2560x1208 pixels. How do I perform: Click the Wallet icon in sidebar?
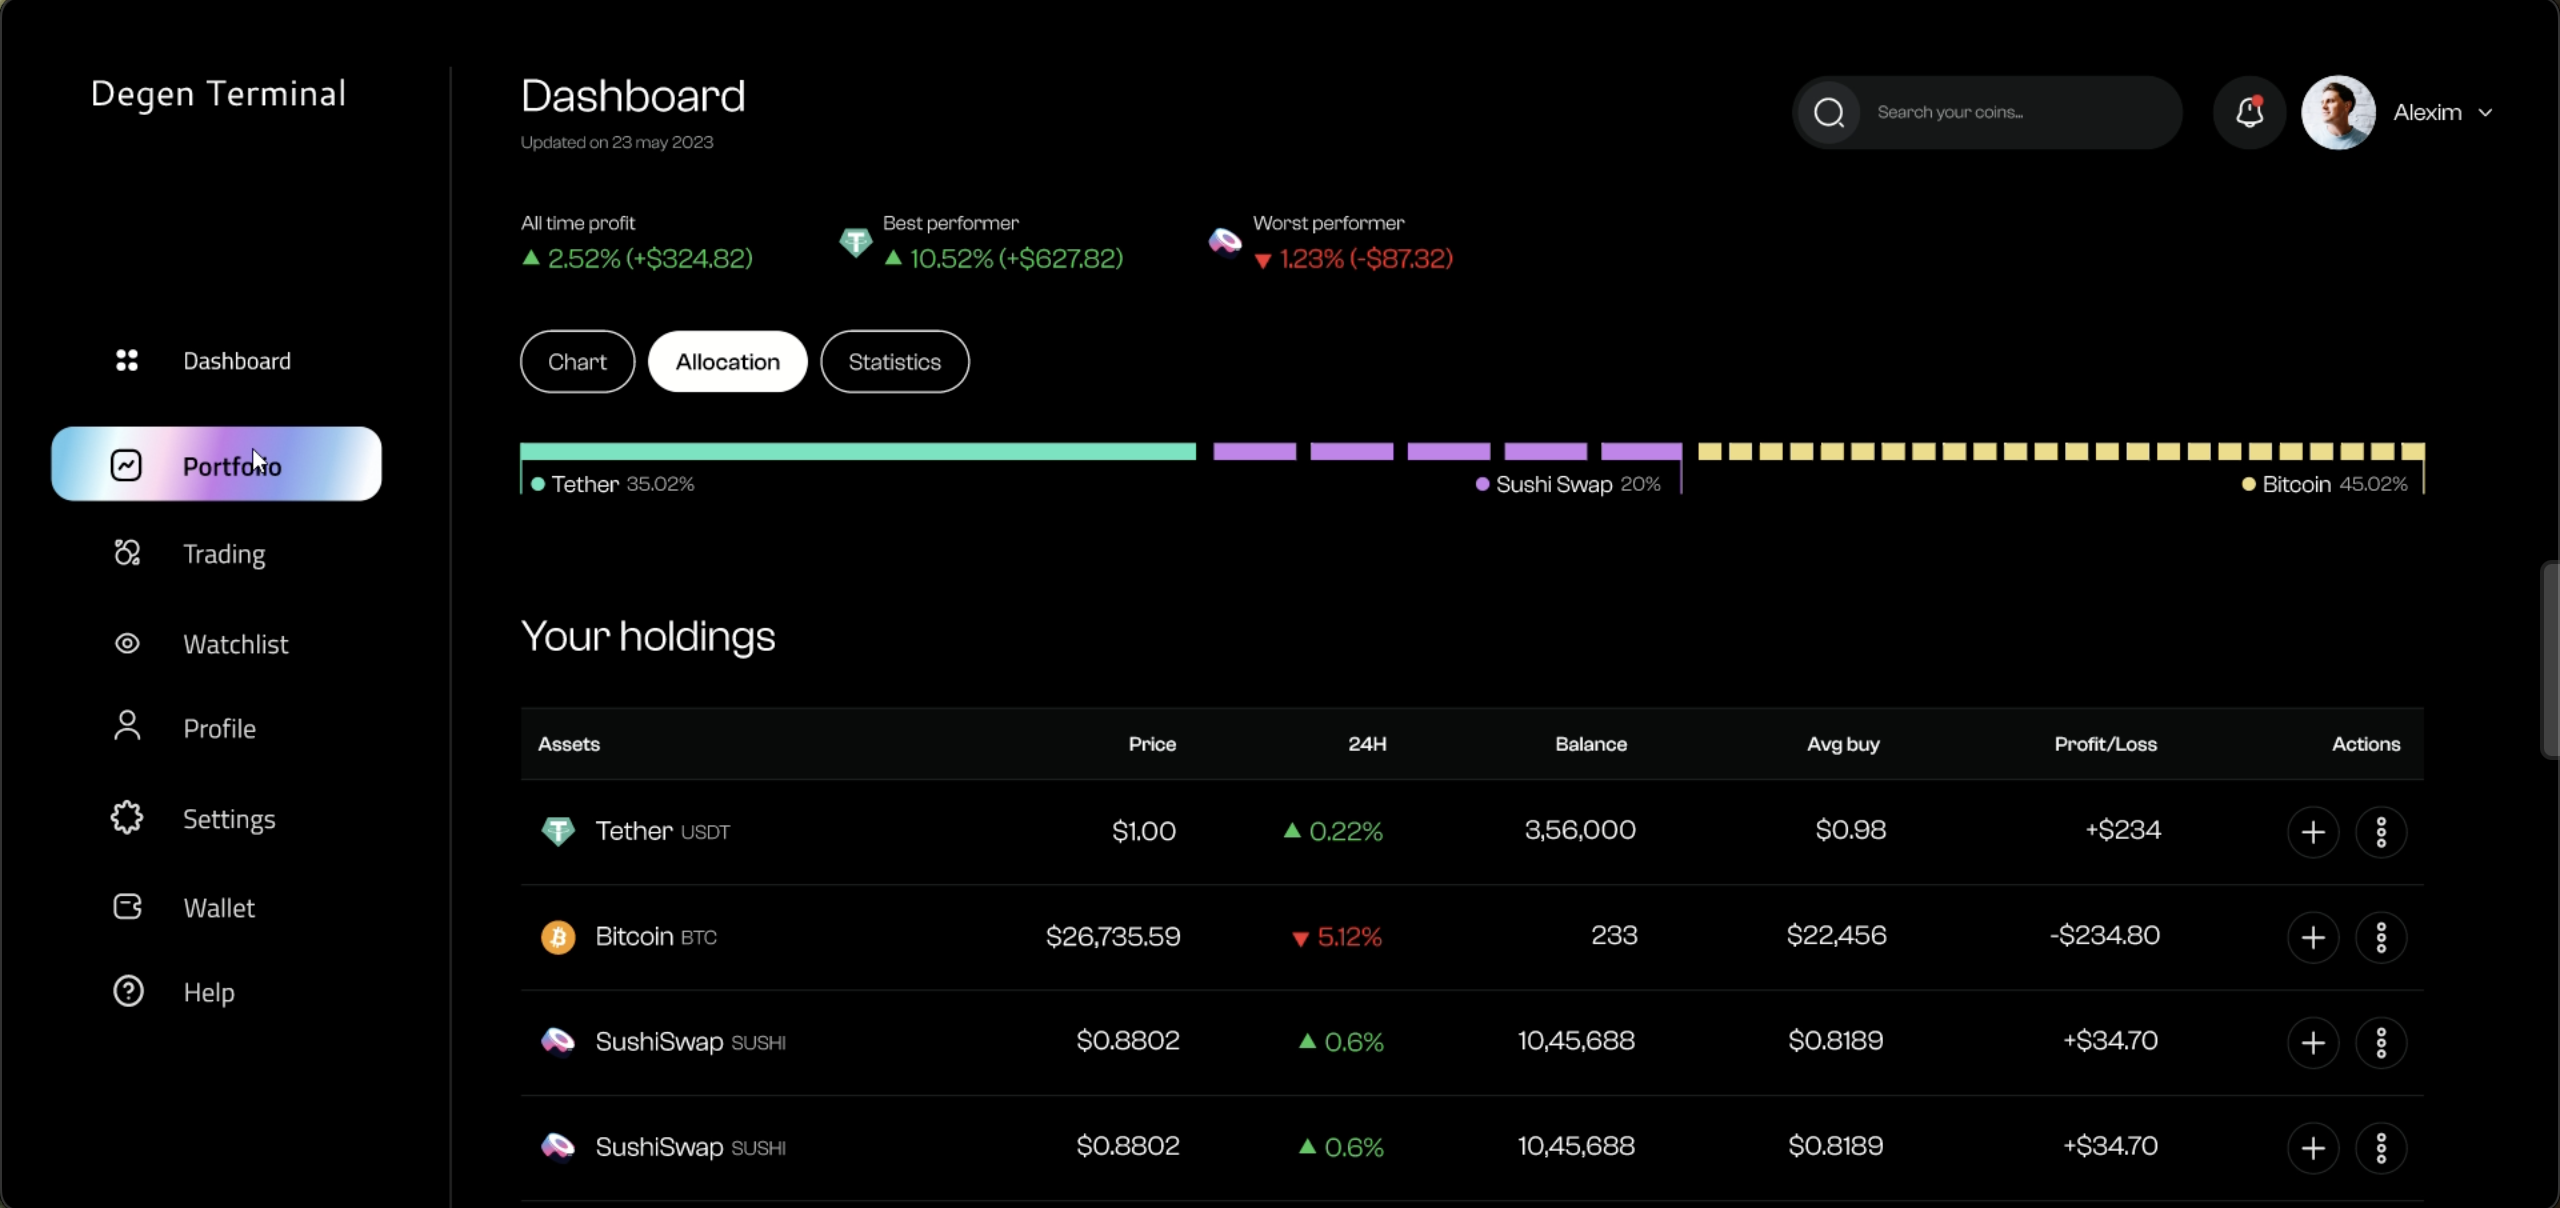[127, 907]
